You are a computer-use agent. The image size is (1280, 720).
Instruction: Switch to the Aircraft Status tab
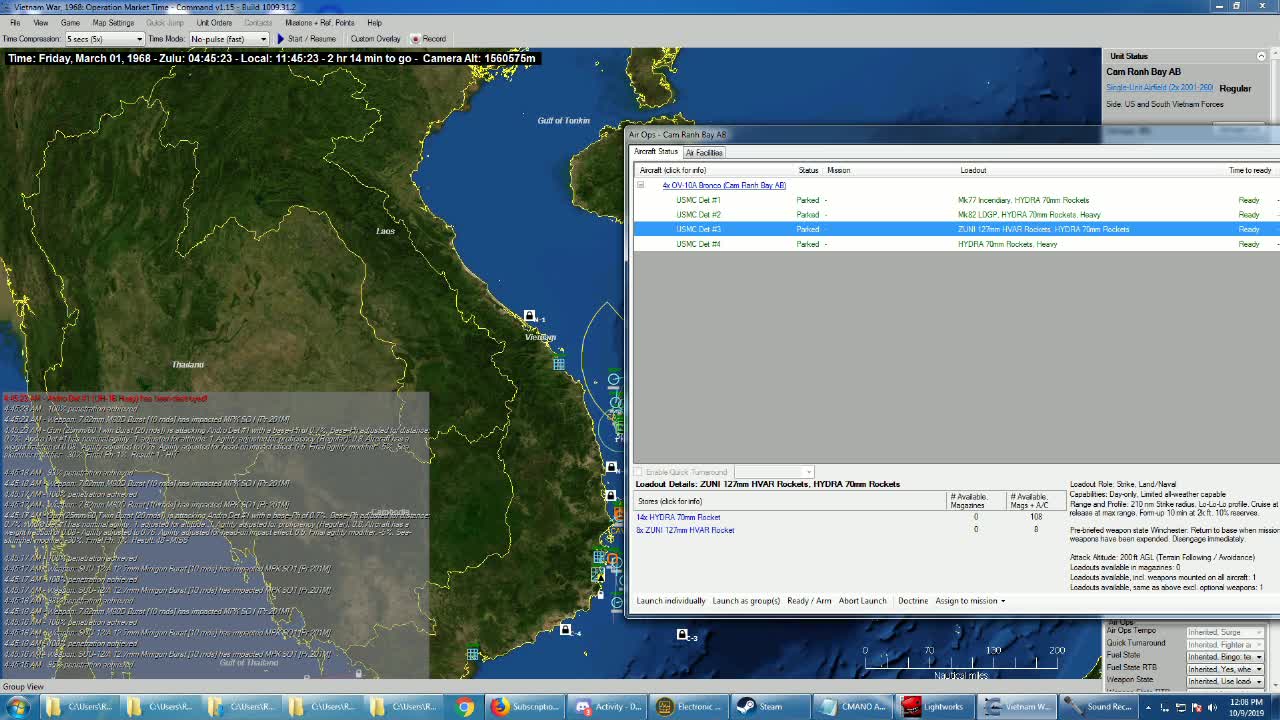click(x=656, y=152)
